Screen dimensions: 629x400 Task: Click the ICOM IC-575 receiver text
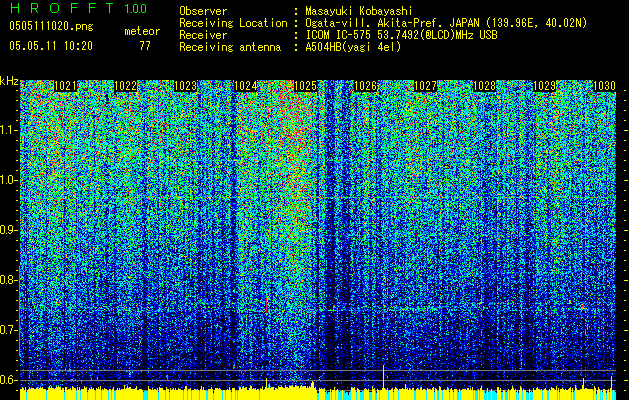(401, 35)
